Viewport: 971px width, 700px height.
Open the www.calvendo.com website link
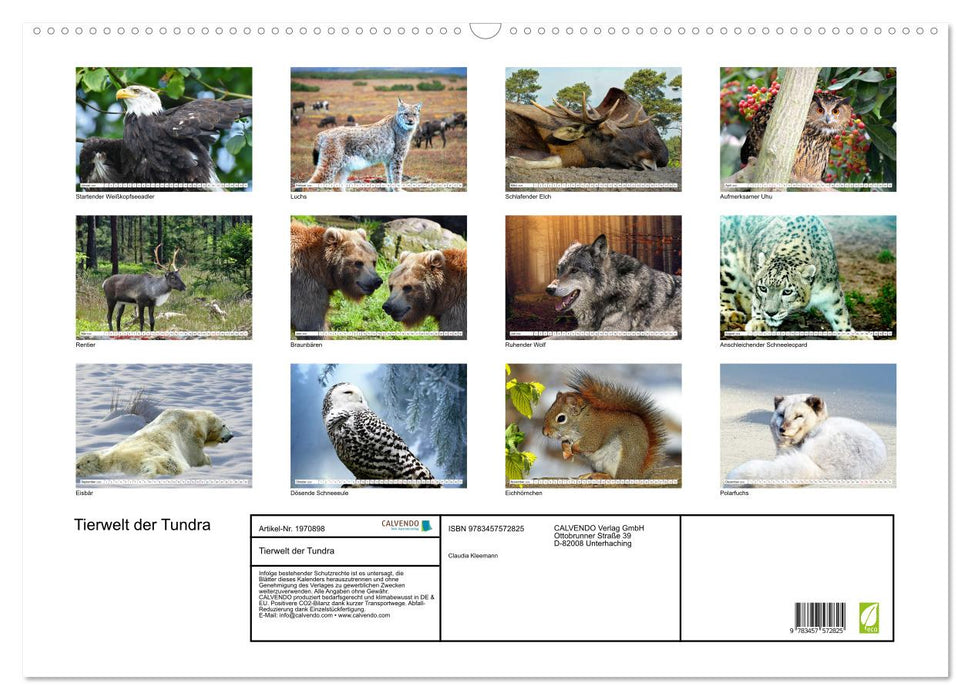(x=365, y=615)
